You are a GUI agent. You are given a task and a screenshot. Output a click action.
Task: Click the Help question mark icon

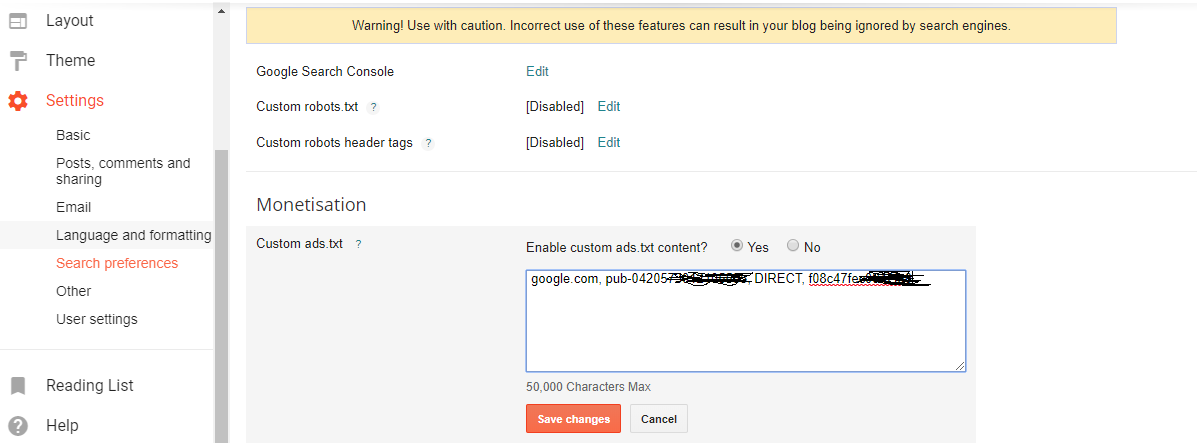click(18, 425)
